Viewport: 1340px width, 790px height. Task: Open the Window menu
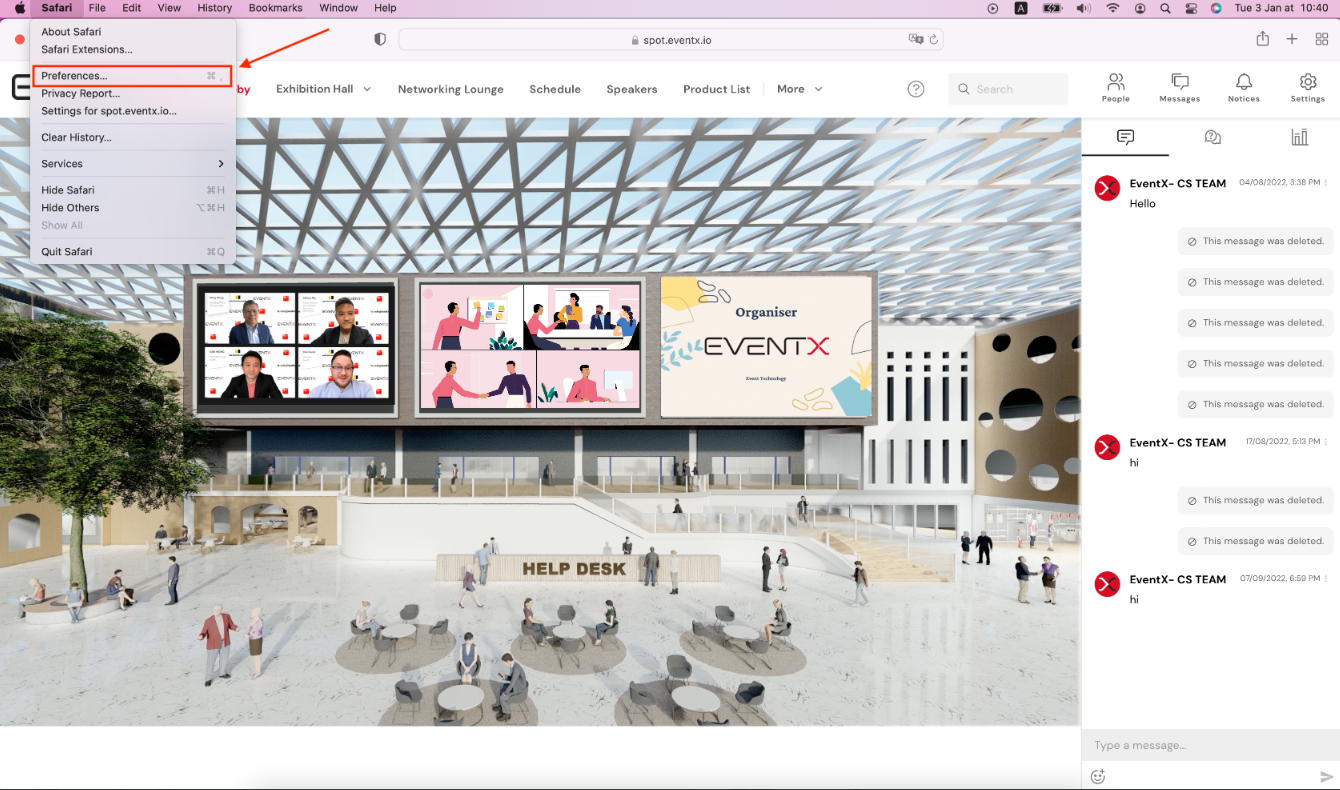coord(338,8)
